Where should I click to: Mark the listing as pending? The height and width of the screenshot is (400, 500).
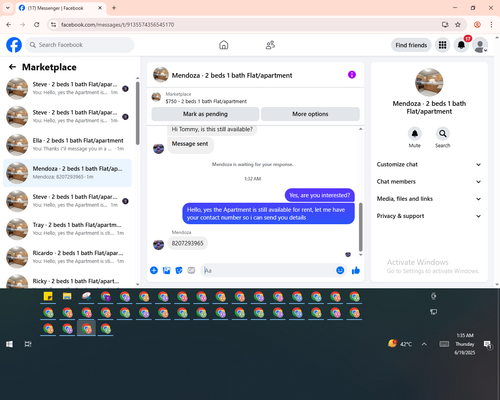point(205,114)
